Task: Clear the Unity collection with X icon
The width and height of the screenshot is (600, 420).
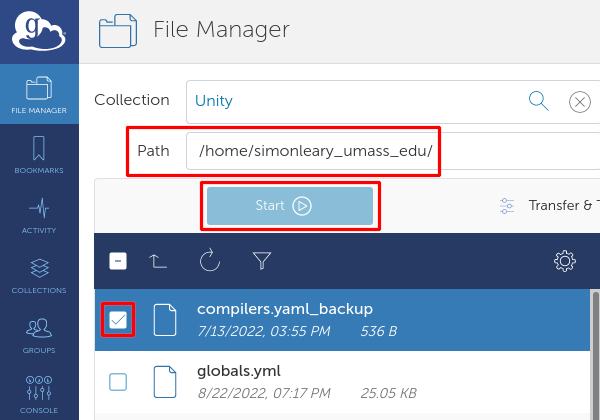Action: point(579,101)
